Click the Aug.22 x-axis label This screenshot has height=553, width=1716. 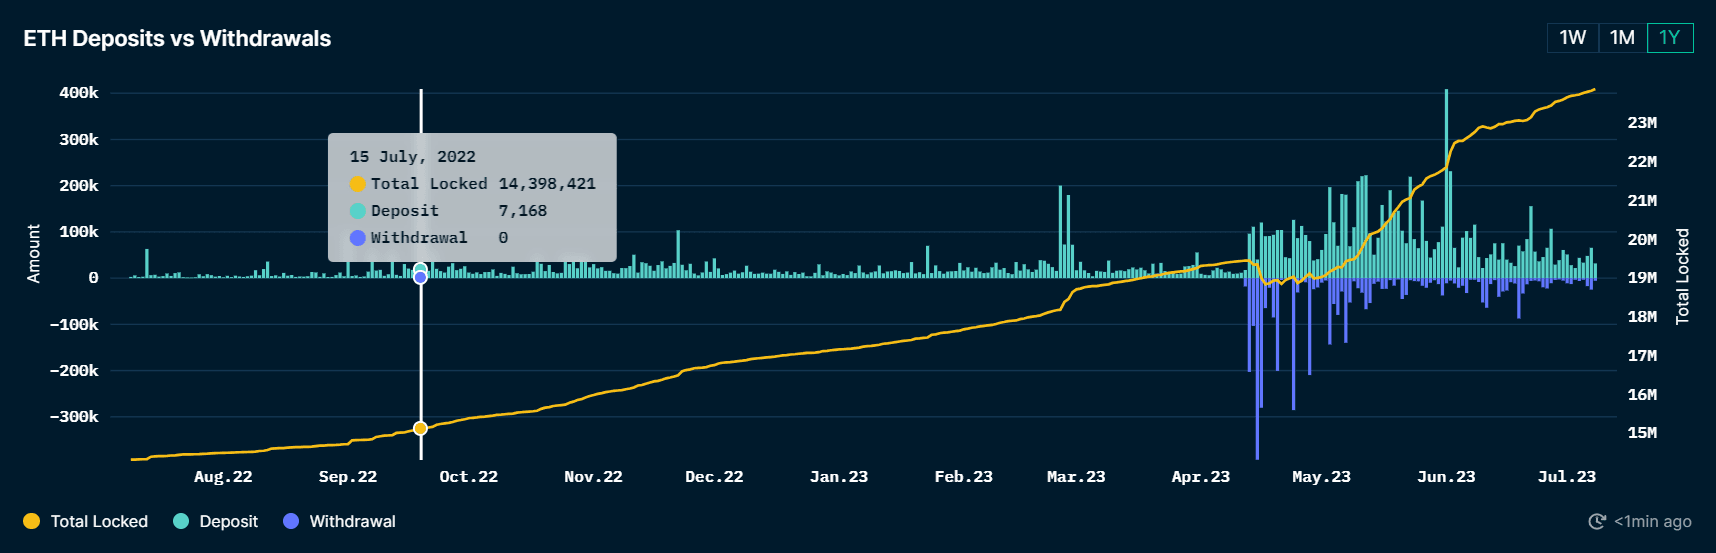(223, 477)
